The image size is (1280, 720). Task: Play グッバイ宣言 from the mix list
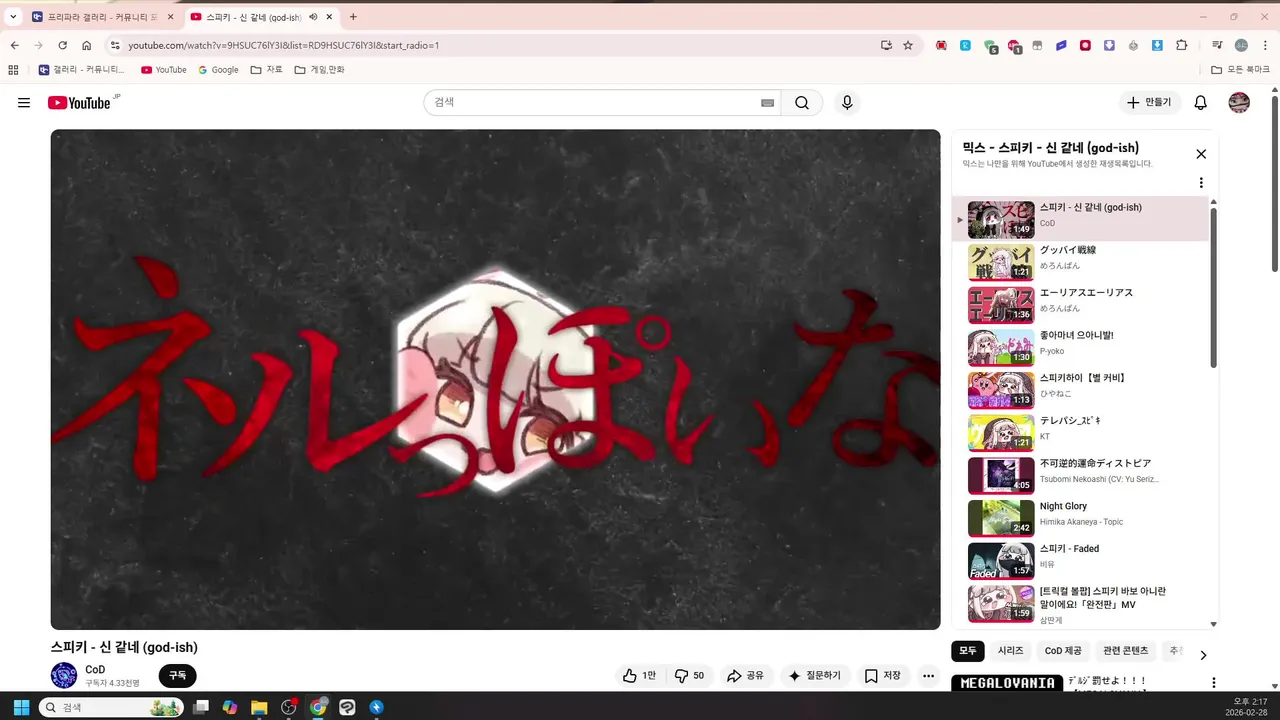tap(1080, 261)
